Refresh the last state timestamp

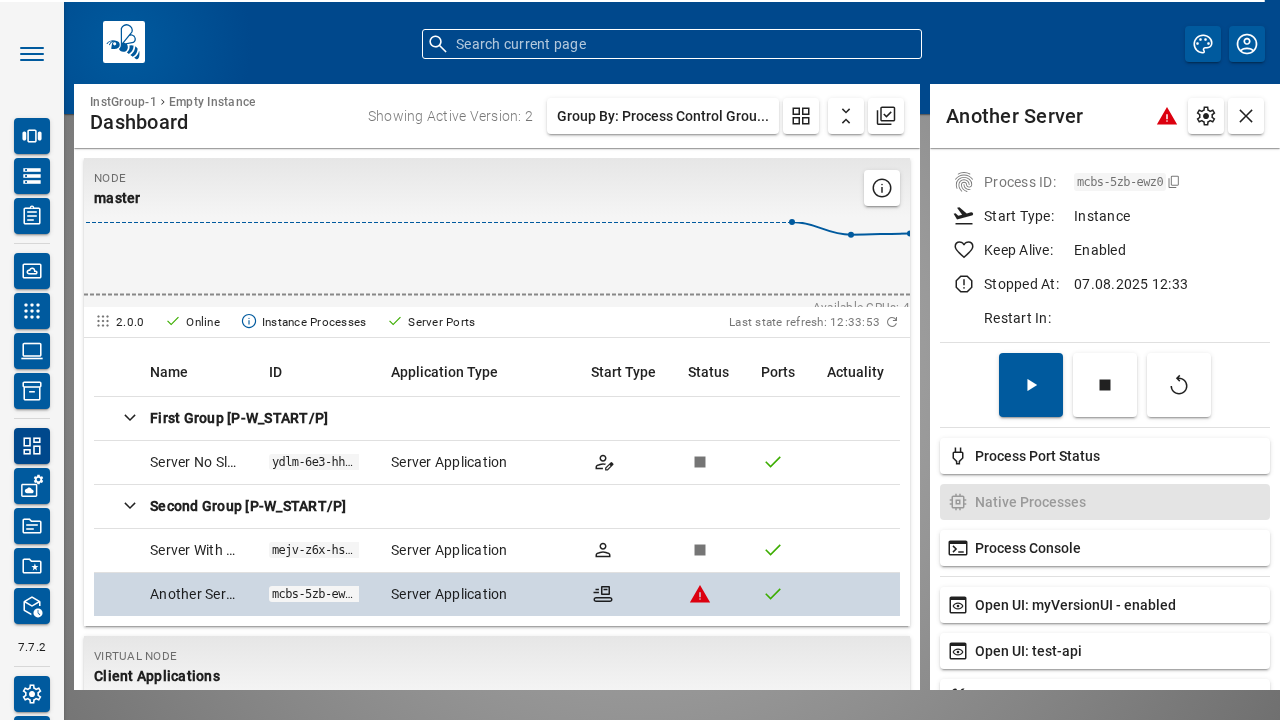(x=892, y=322)
